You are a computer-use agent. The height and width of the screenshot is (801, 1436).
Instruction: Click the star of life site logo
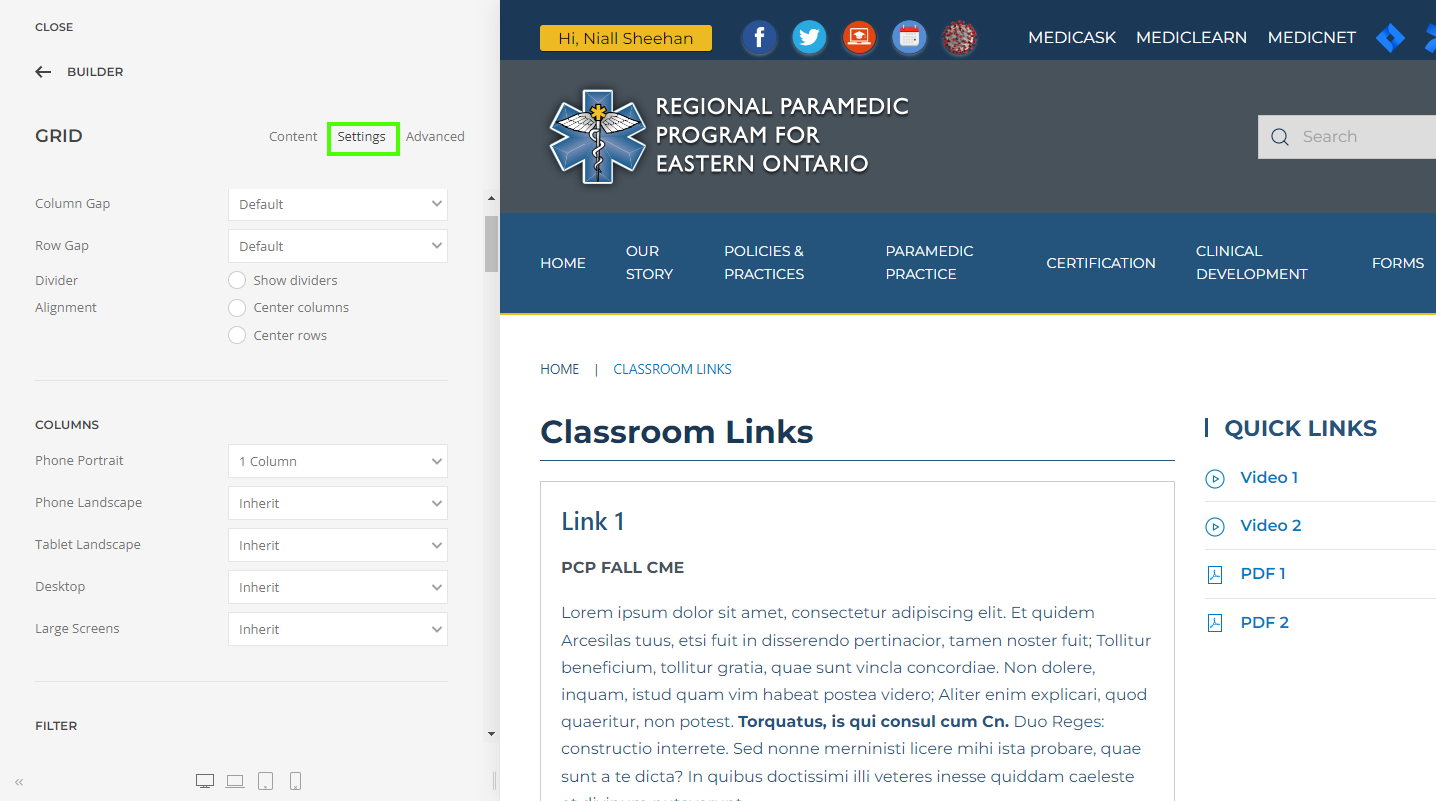pyautogui.click(x=597, y=136)
